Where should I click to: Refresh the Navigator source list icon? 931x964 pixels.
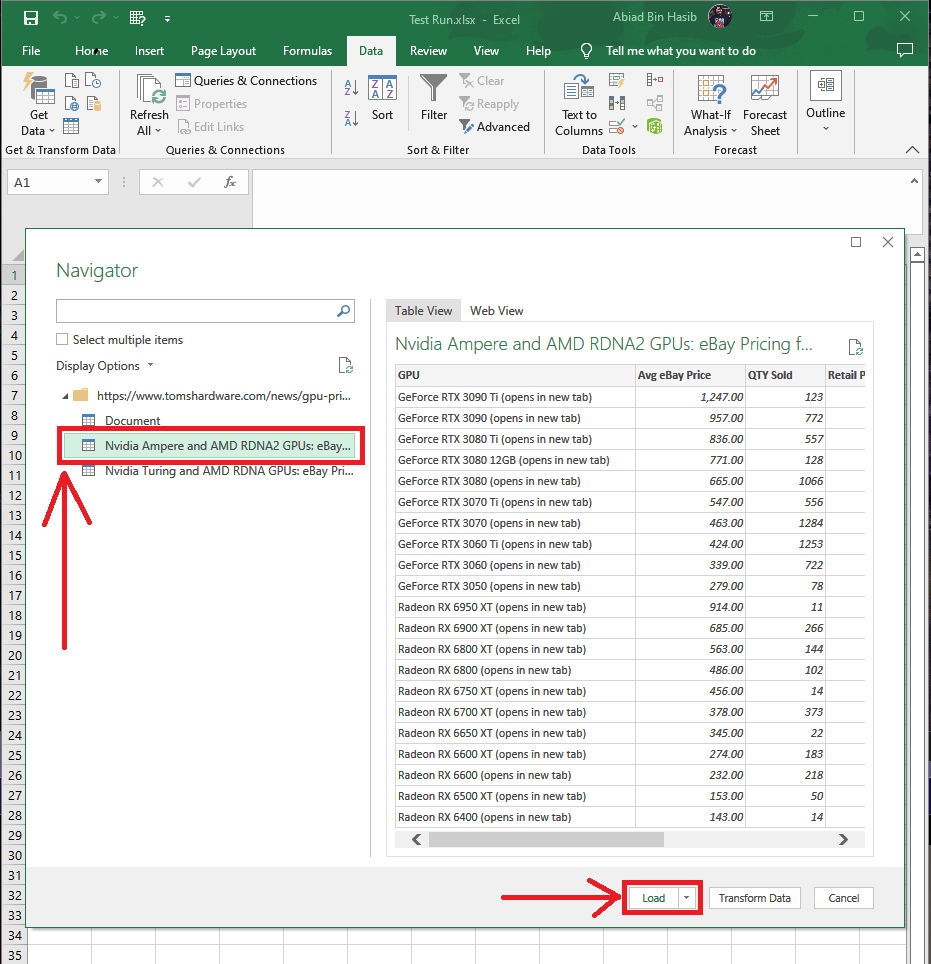[x=346, y=366]
